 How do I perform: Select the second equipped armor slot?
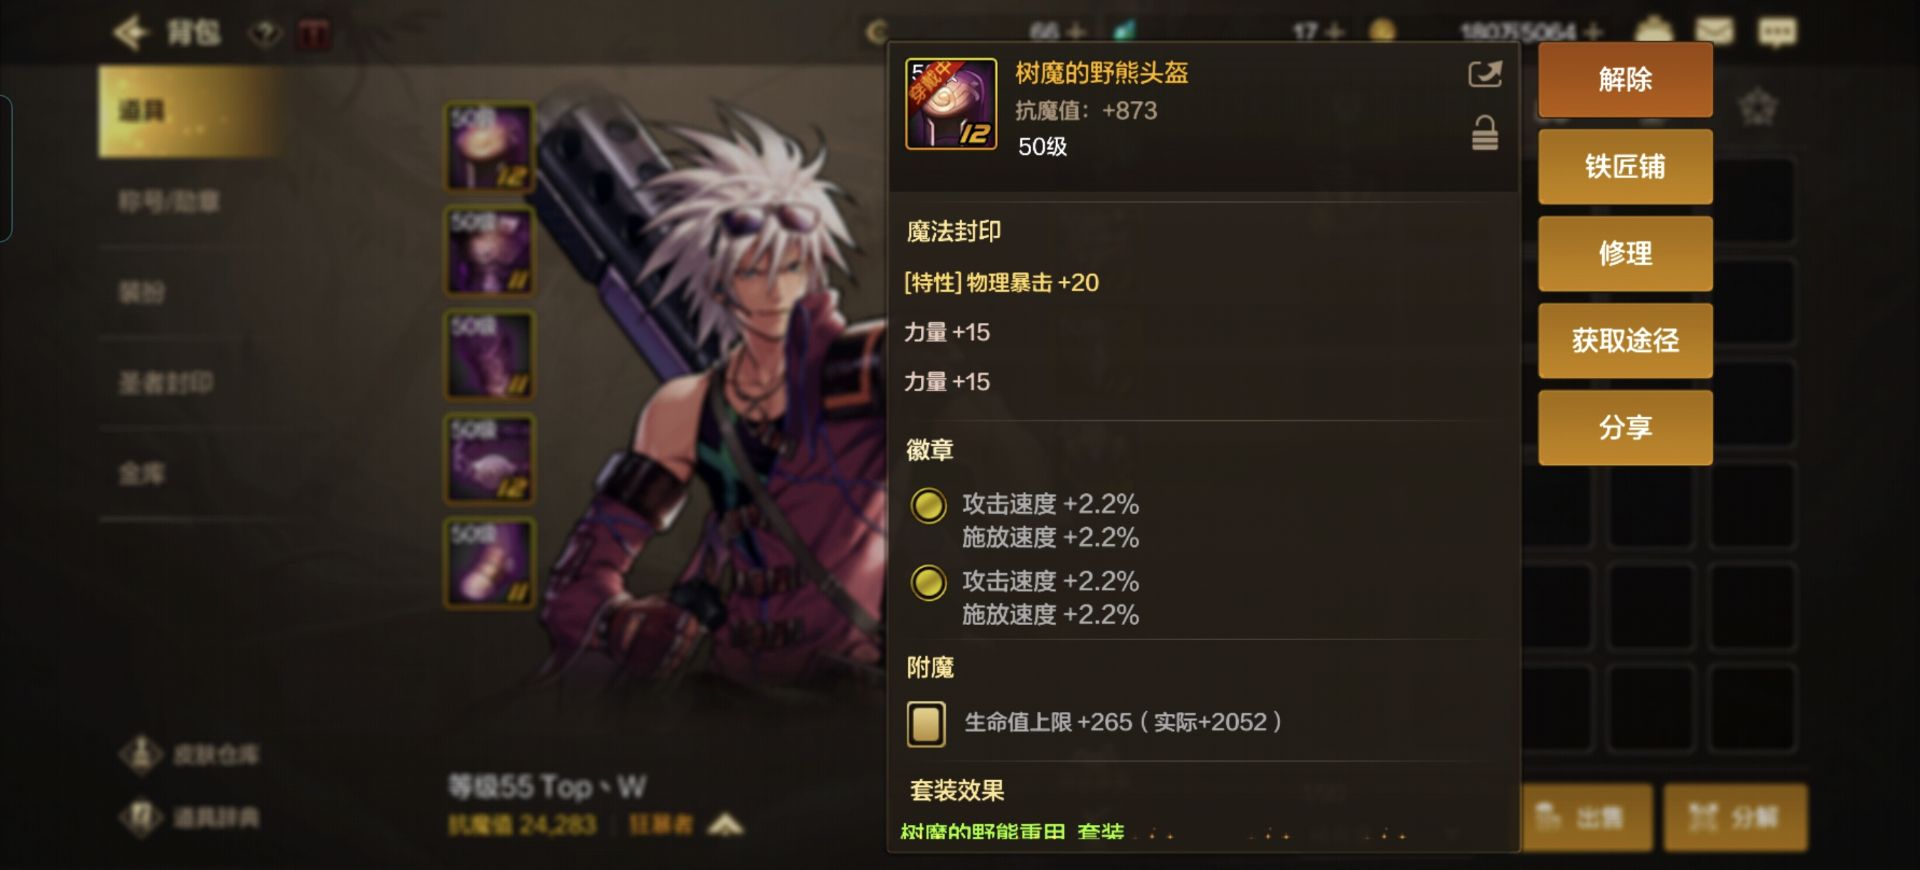click(490, 251)
